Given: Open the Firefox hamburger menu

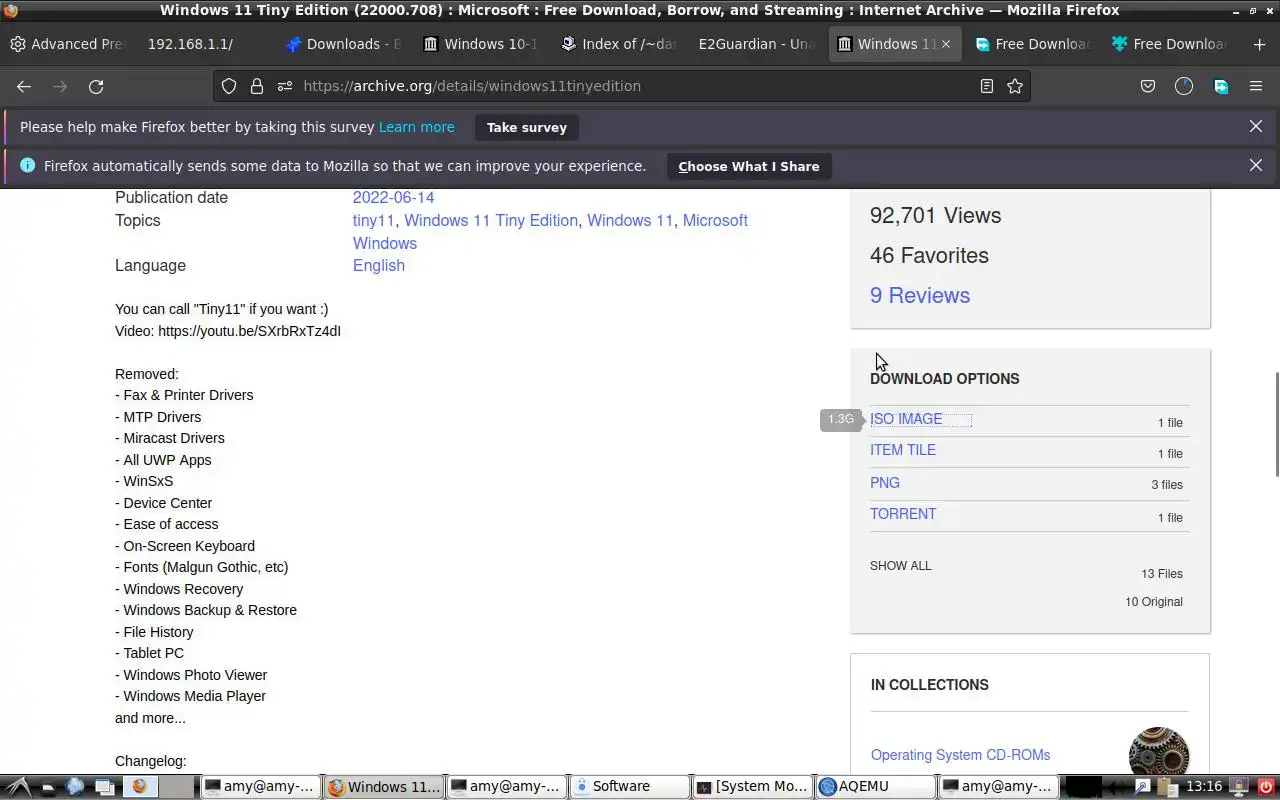Looking at the screenshot, I should click(1256, 86).
